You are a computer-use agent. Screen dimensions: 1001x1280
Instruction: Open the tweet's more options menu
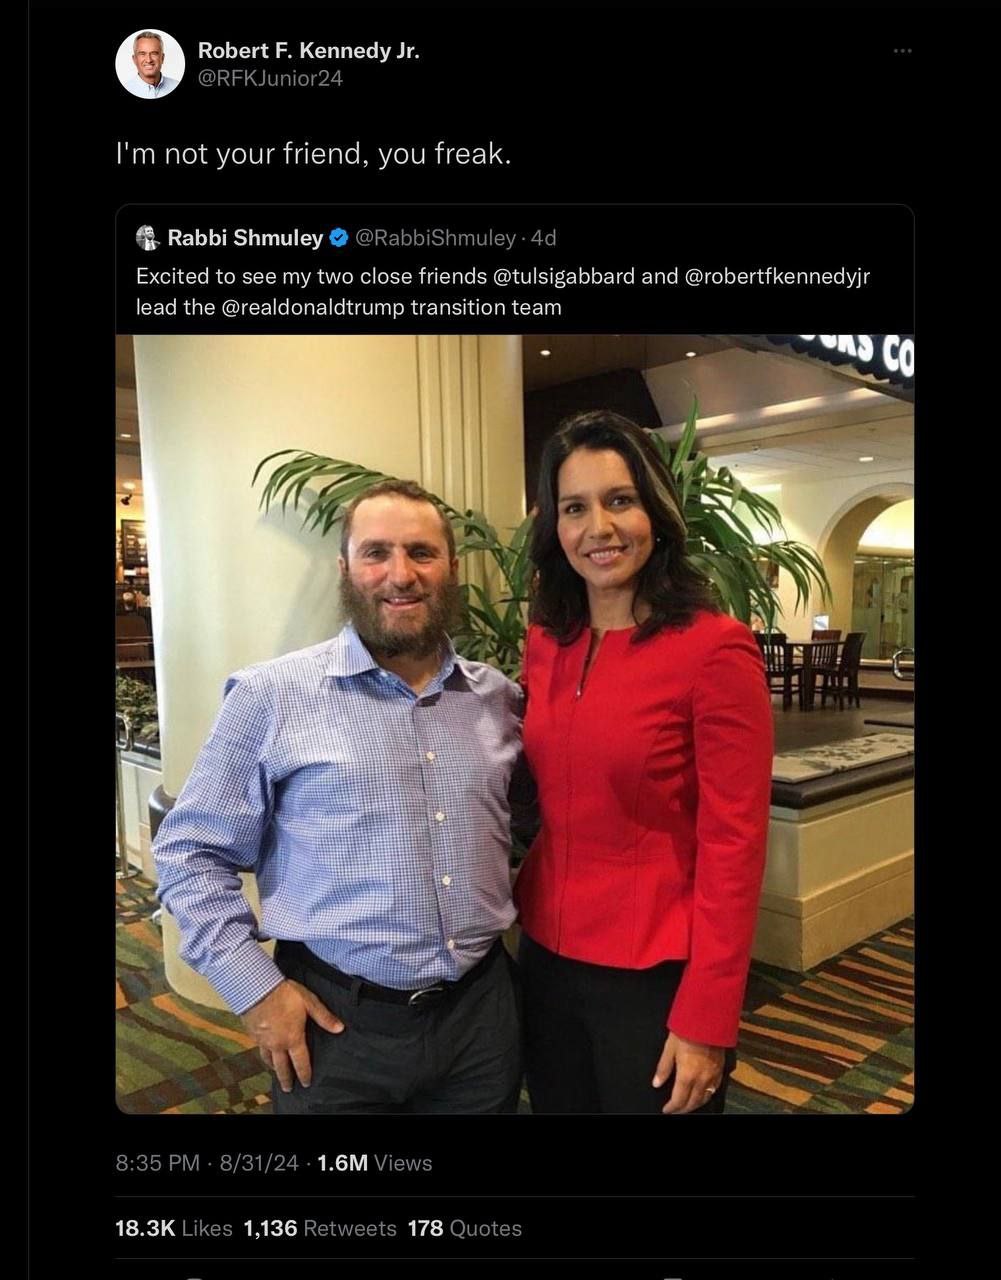tap(903, 50)
